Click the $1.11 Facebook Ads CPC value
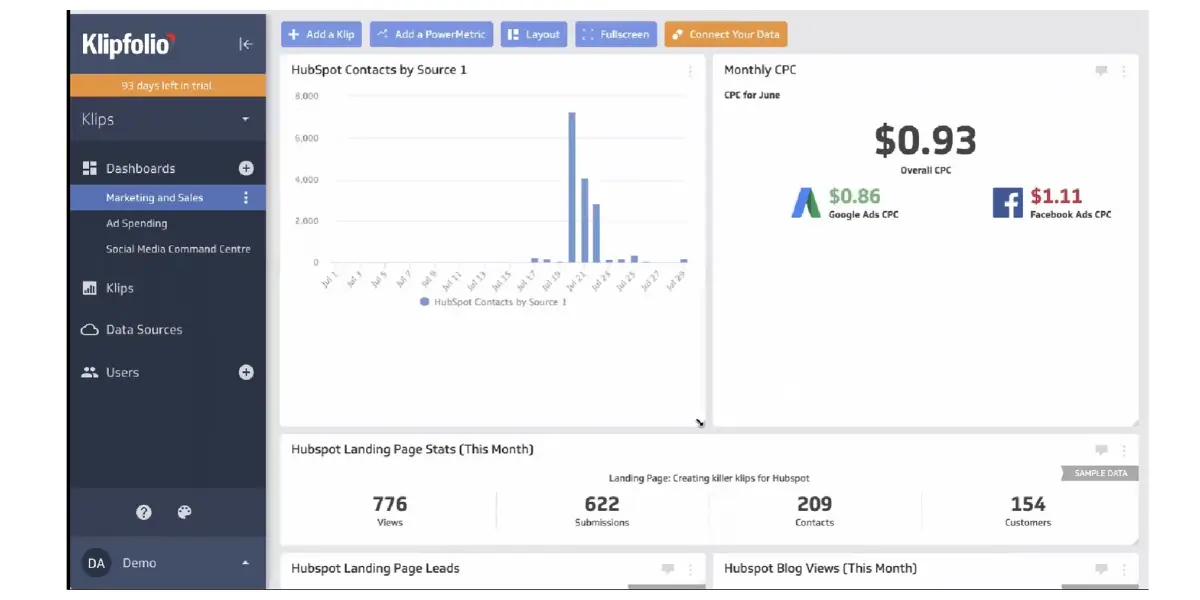 1056,196
